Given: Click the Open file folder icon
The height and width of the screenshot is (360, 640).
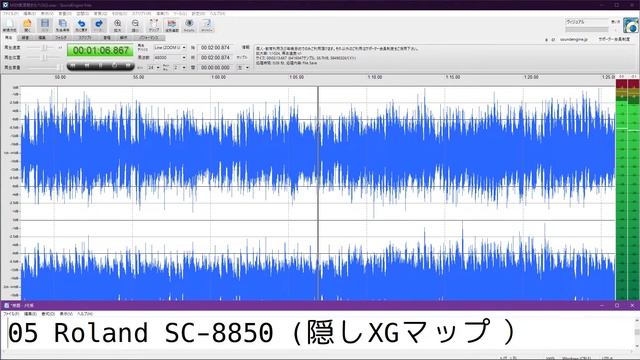Looking at the screenshot, I should 27,25.
